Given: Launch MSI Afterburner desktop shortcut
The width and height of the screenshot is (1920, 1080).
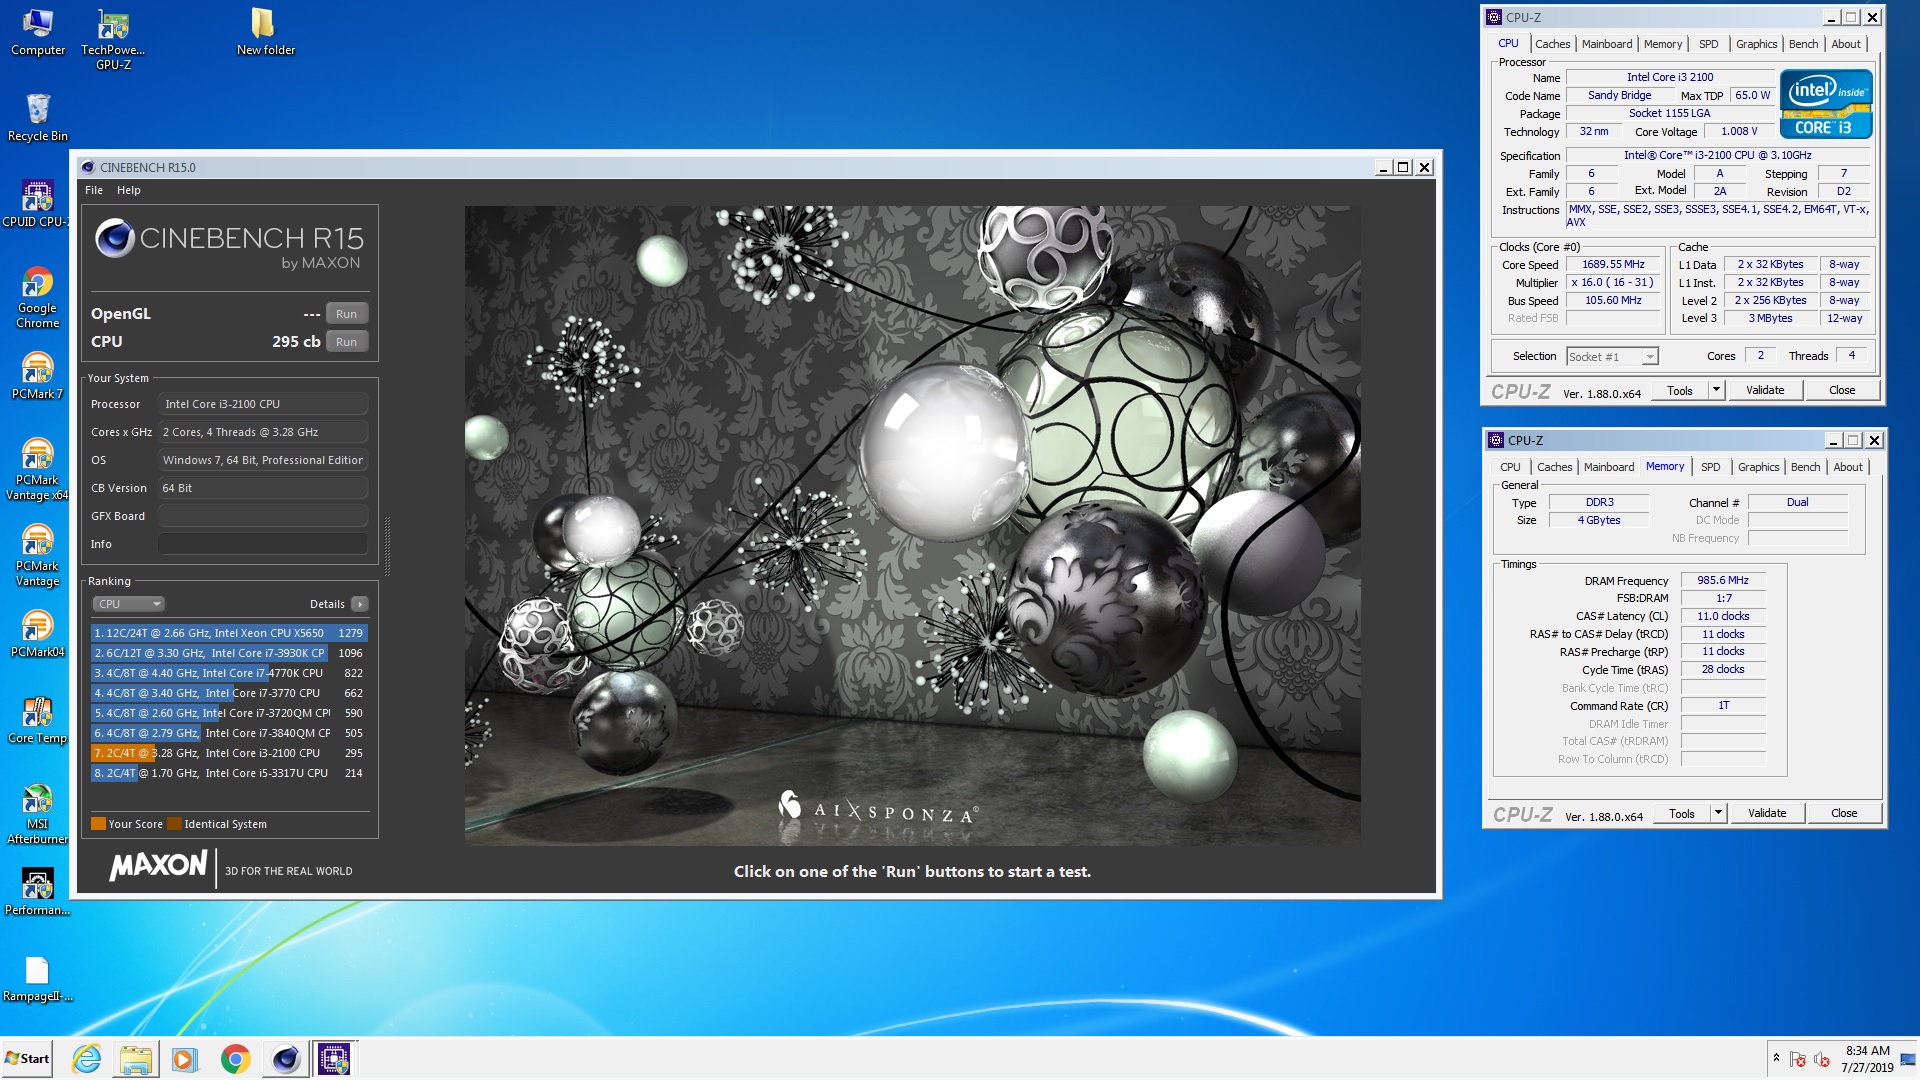Looking at the screenshot, I should click(x=37, y=813).
